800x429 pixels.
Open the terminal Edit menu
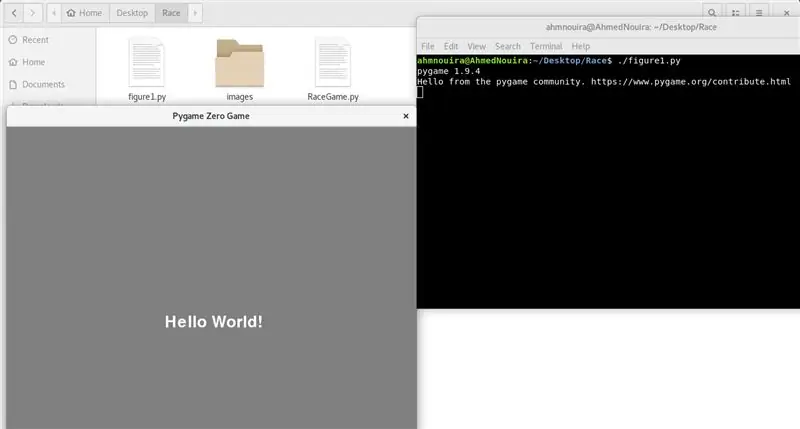451,46
